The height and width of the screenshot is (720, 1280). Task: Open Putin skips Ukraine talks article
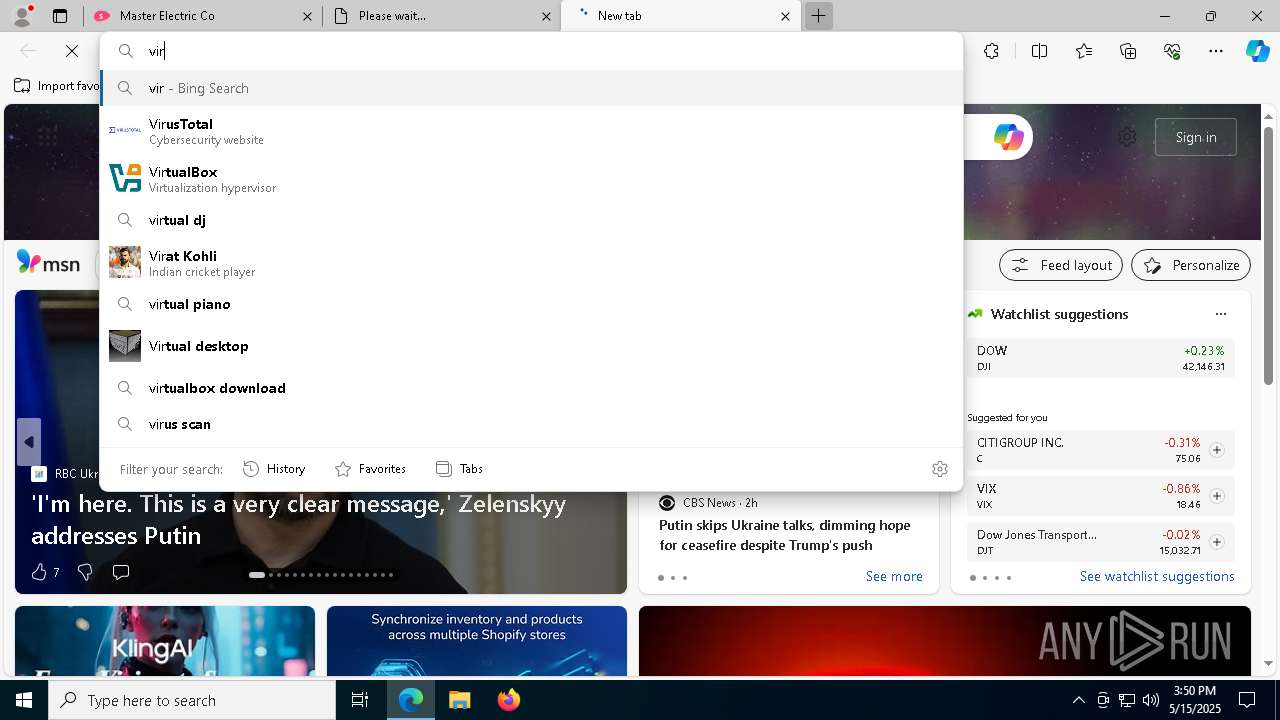point(785,535)
